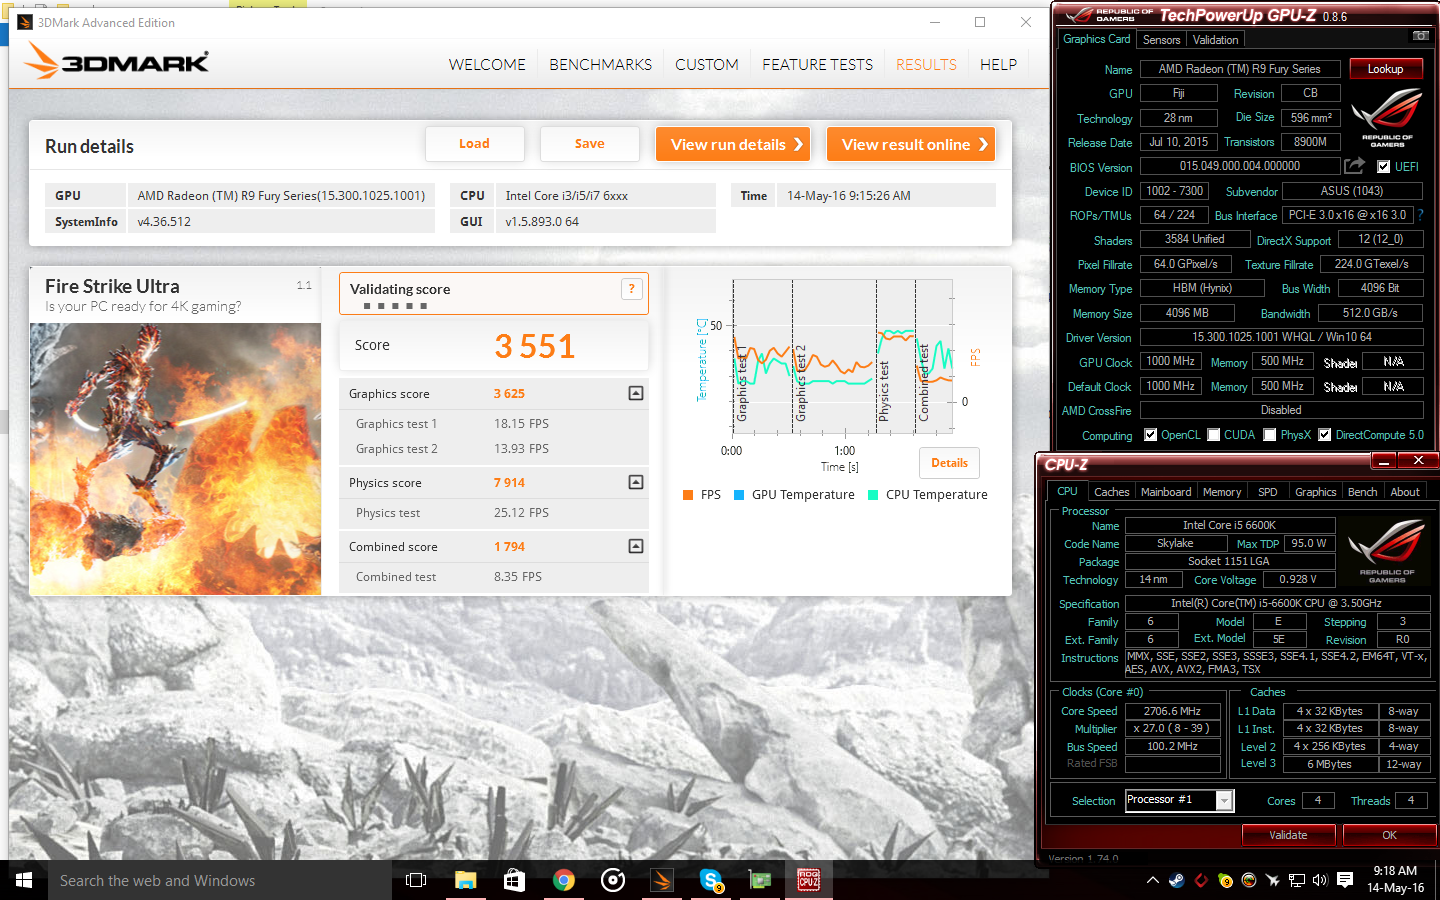Click the Lookup button in GPU-Z

tap(1386, 69)
